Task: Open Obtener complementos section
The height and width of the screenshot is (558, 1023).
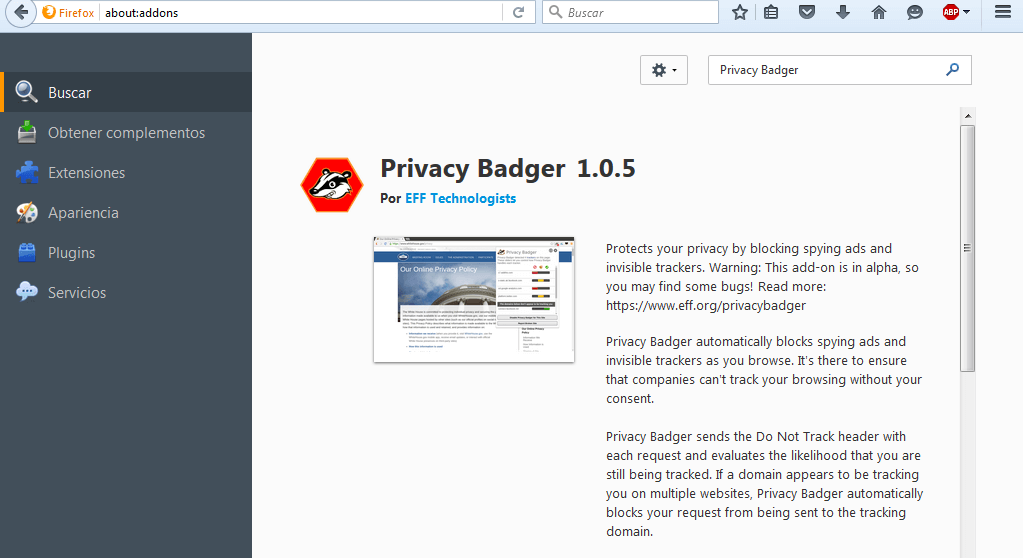Action: click(126, 132)
